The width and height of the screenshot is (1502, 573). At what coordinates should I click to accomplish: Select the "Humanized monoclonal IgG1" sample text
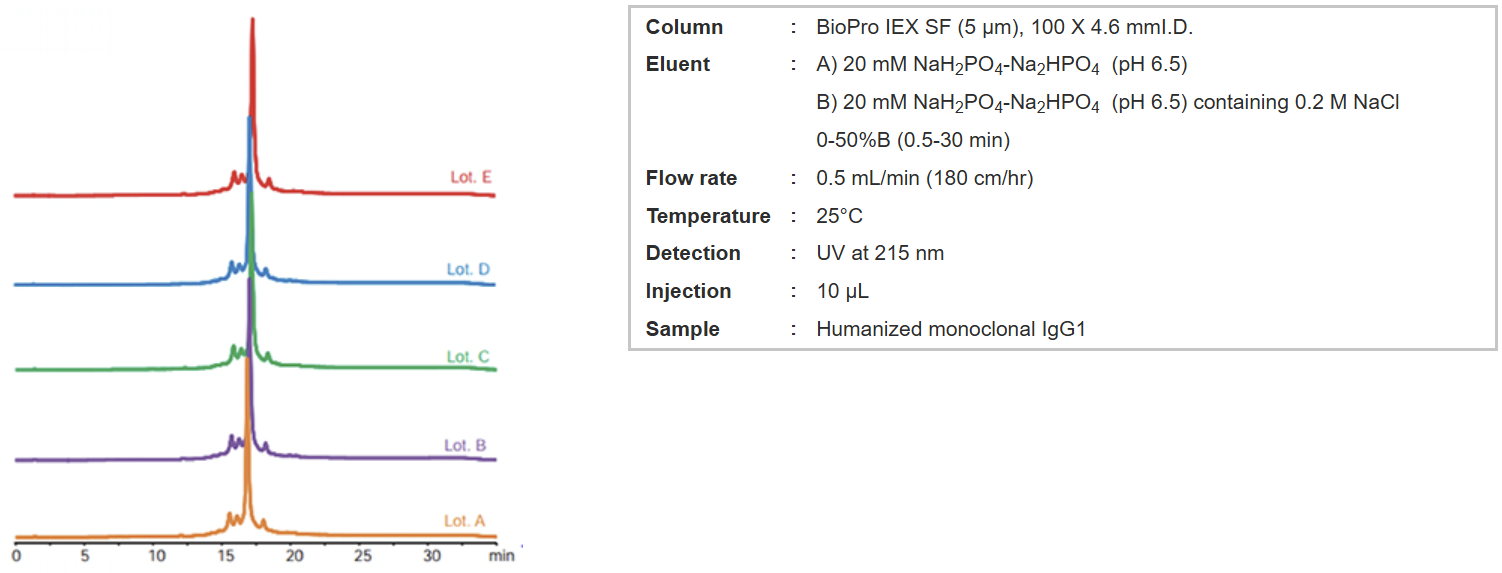click(950, 329)
